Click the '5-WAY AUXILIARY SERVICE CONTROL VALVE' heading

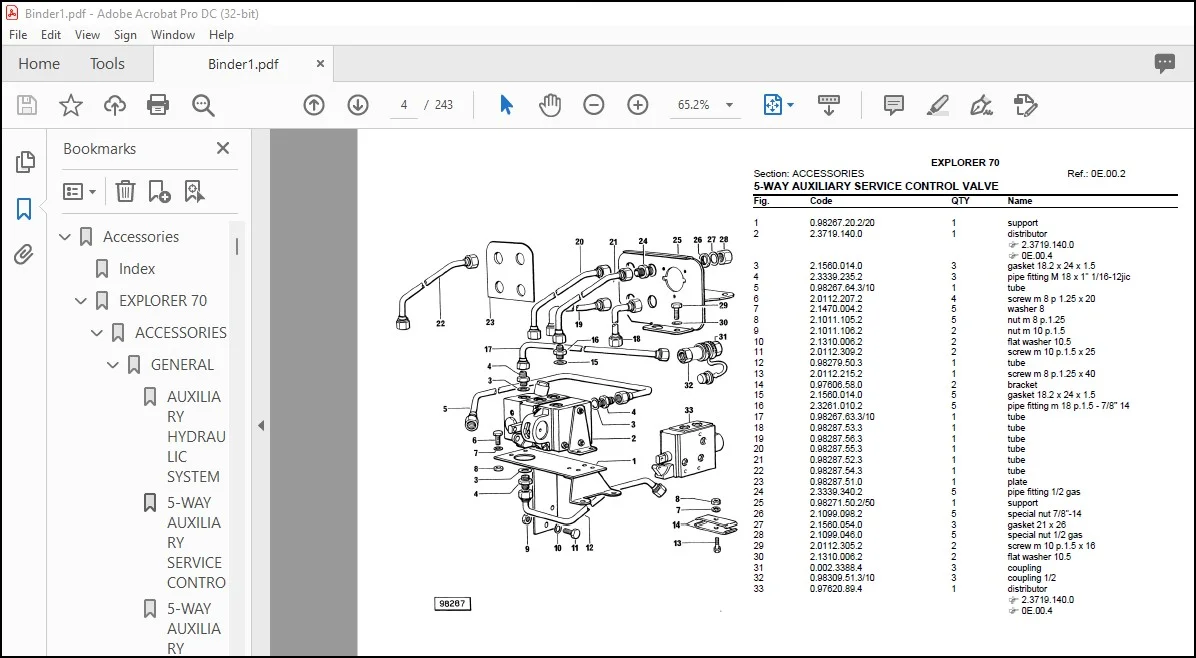coord(876,186)
